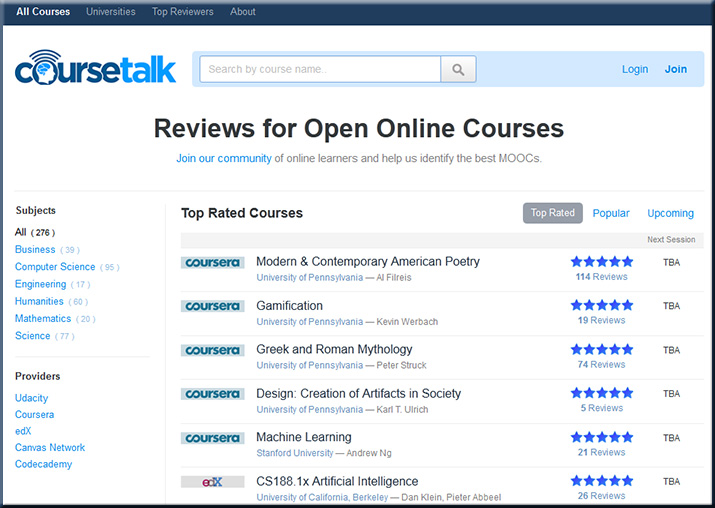Open the 114 Reviews link
The image size is (715, 508).
(x=601, y=277)
